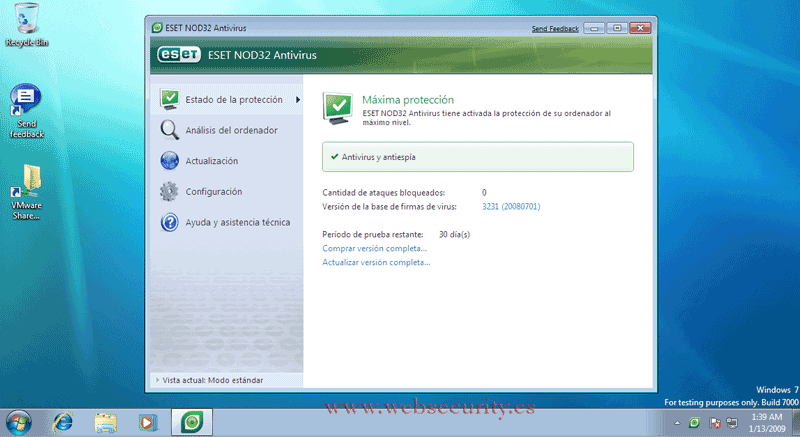Image resolution: width=800 pixels, height=437 pixels.
Task: Toggle Vista actual: Modo estándar view switcher
Action: tap(210, 380)
